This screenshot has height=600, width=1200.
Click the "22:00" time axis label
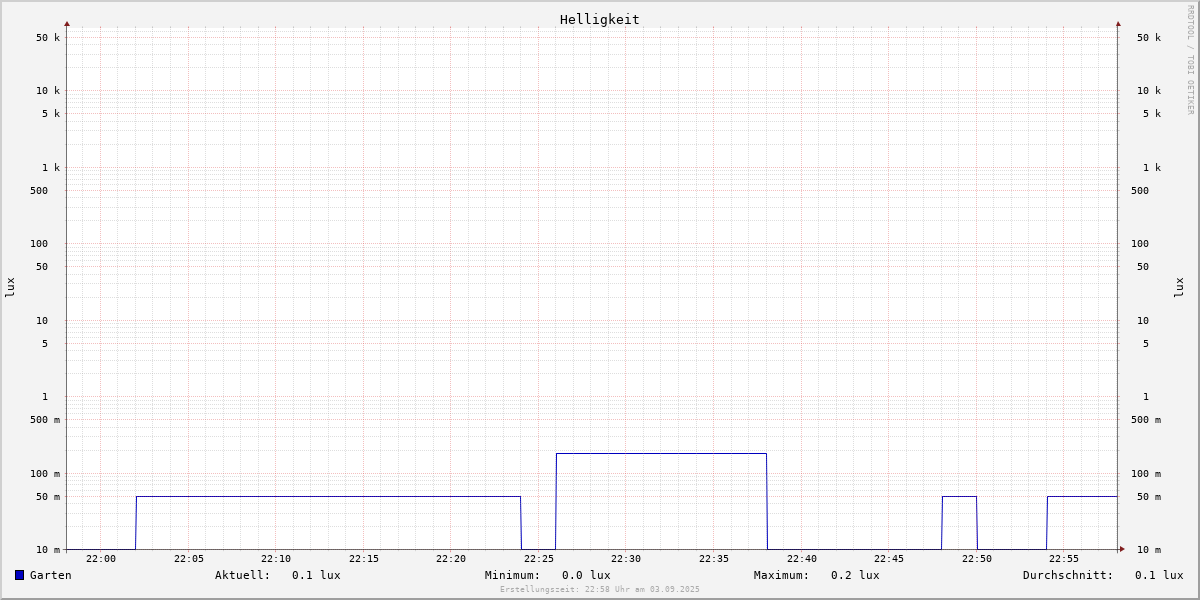pos(101,559)
